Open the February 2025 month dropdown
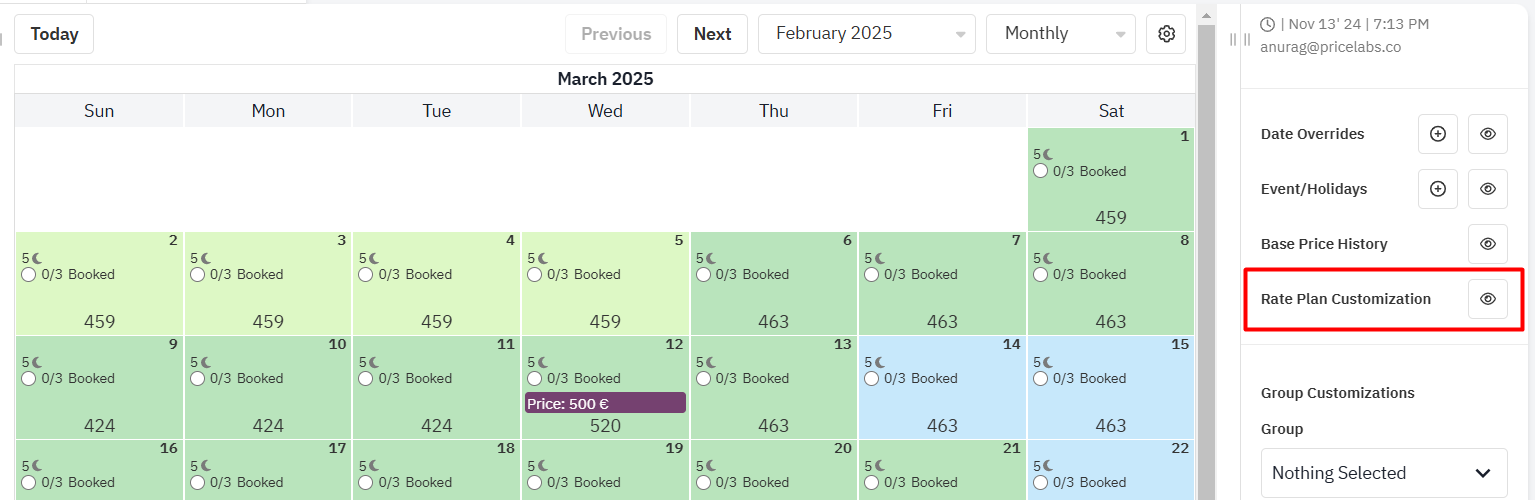 coord(867,34)
